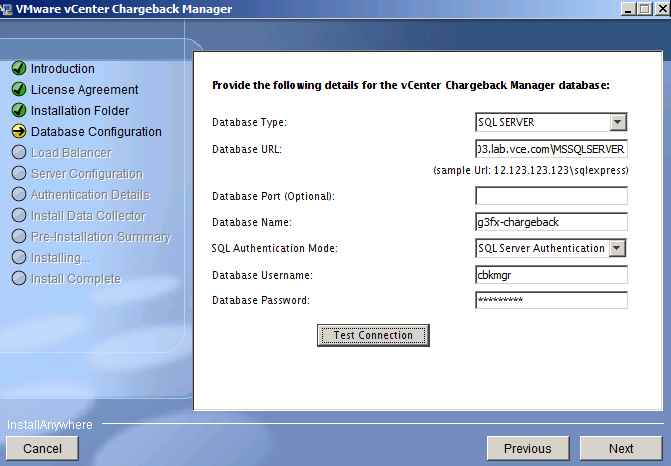671x466 pixels.
Task: Click the Installing... step label
Action: coord(59,258)
